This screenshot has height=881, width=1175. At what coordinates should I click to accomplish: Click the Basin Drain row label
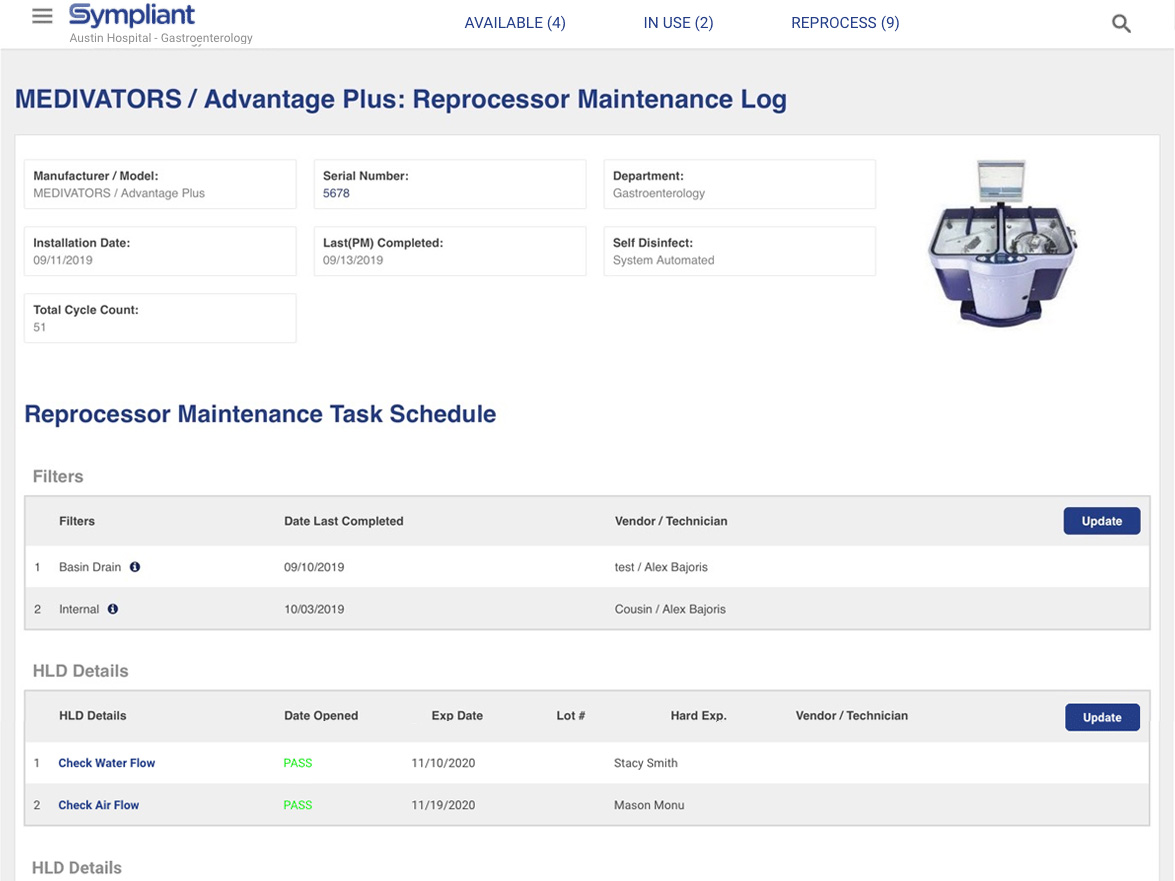coord(90,567)
